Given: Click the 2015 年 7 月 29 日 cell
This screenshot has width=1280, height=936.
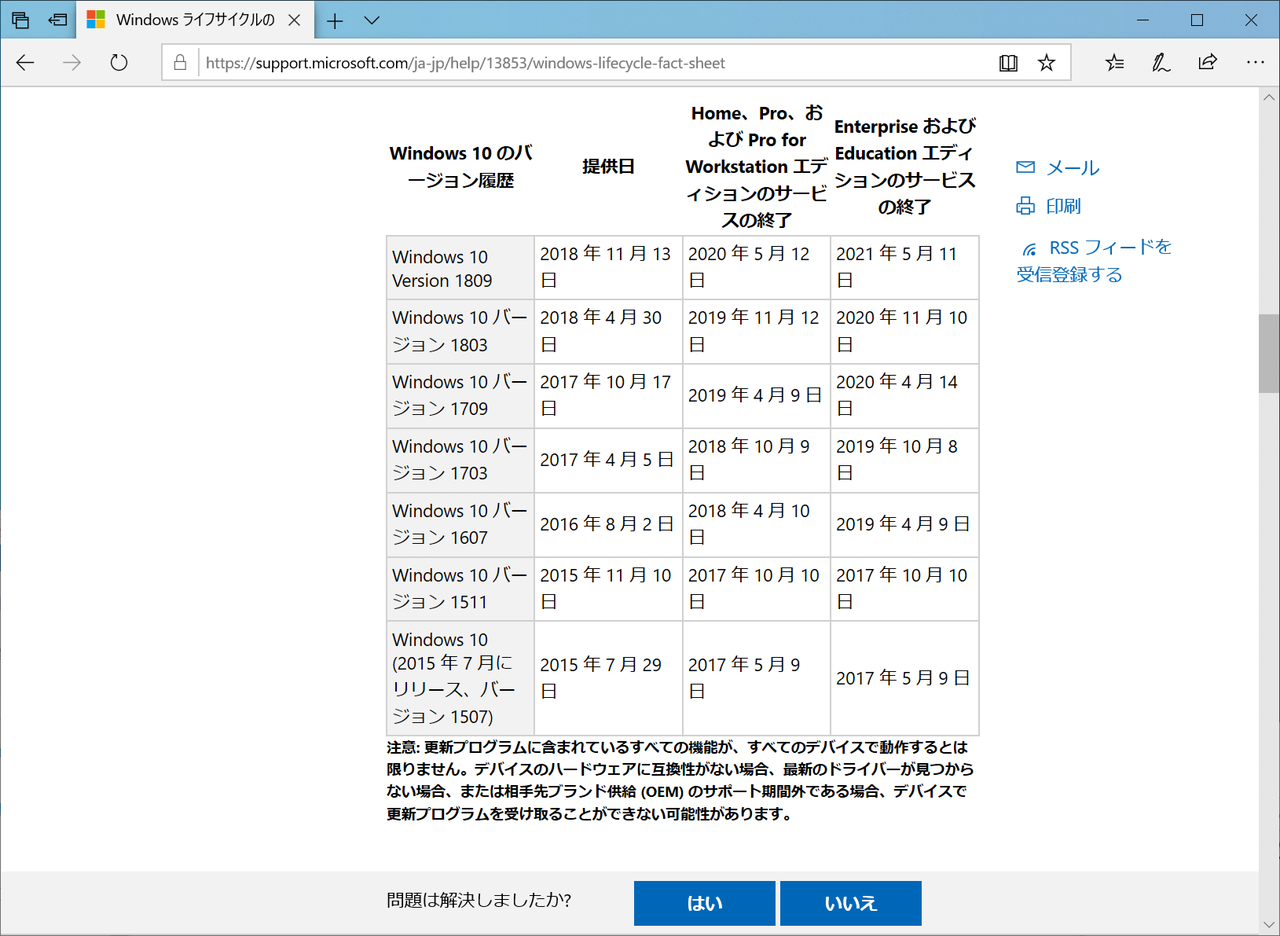Looking at the screenshot, I should tap(608, 678).
